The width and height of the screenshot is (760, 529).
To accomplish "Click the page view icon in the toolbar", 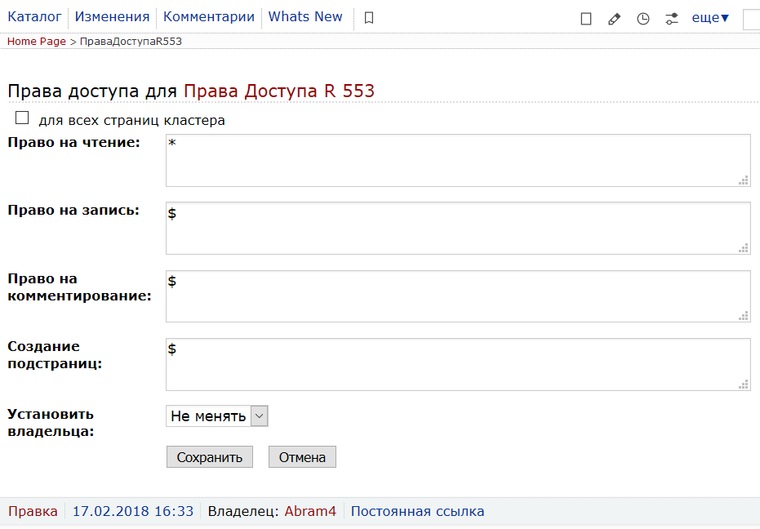I will [x=586, y=19].
